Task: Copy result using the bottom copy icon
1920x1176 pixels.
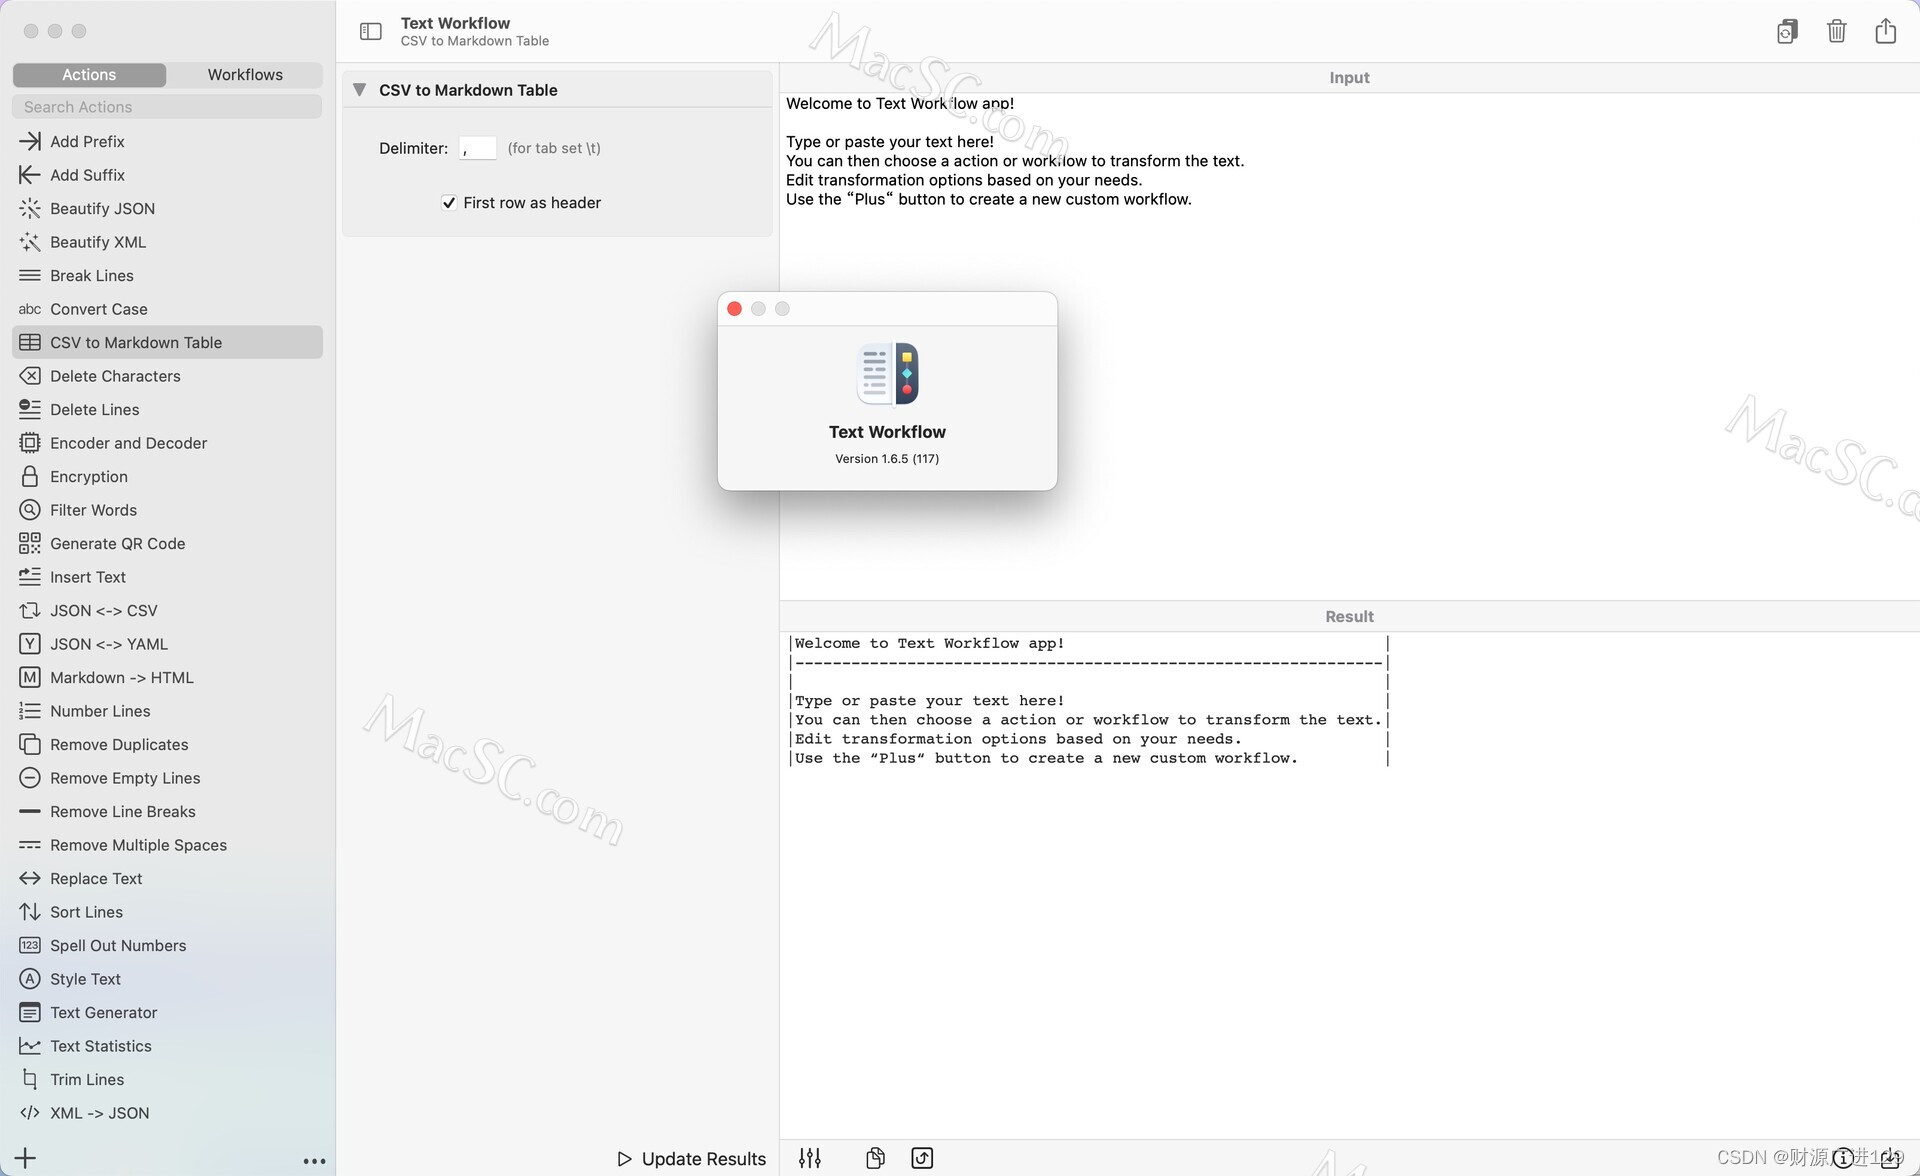Action: coord(875,1158)
